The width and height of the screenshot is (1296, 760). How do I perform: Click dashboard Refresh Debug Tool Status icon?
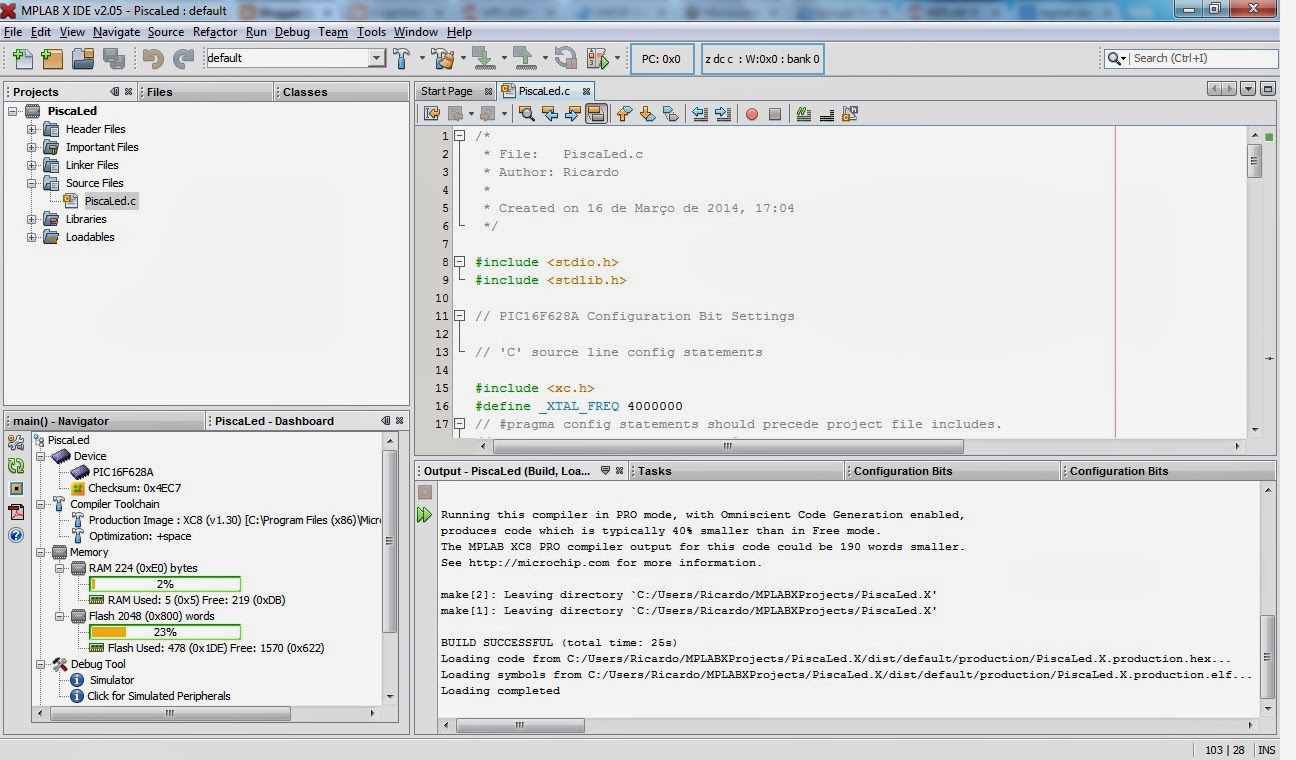[16, 466]
